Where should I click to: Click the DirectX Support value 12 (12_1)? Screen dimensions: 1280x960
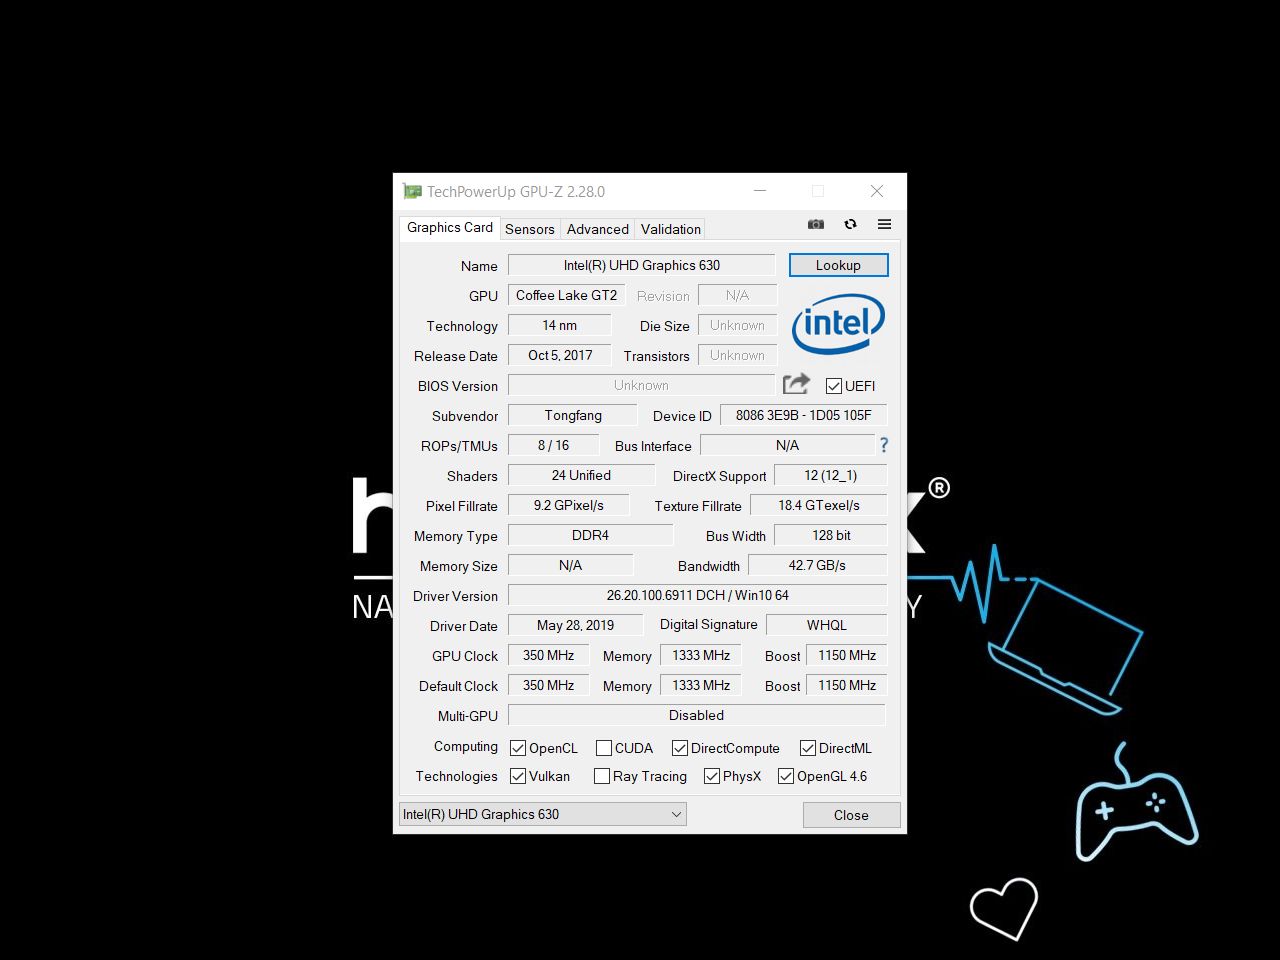click(830, 475)
